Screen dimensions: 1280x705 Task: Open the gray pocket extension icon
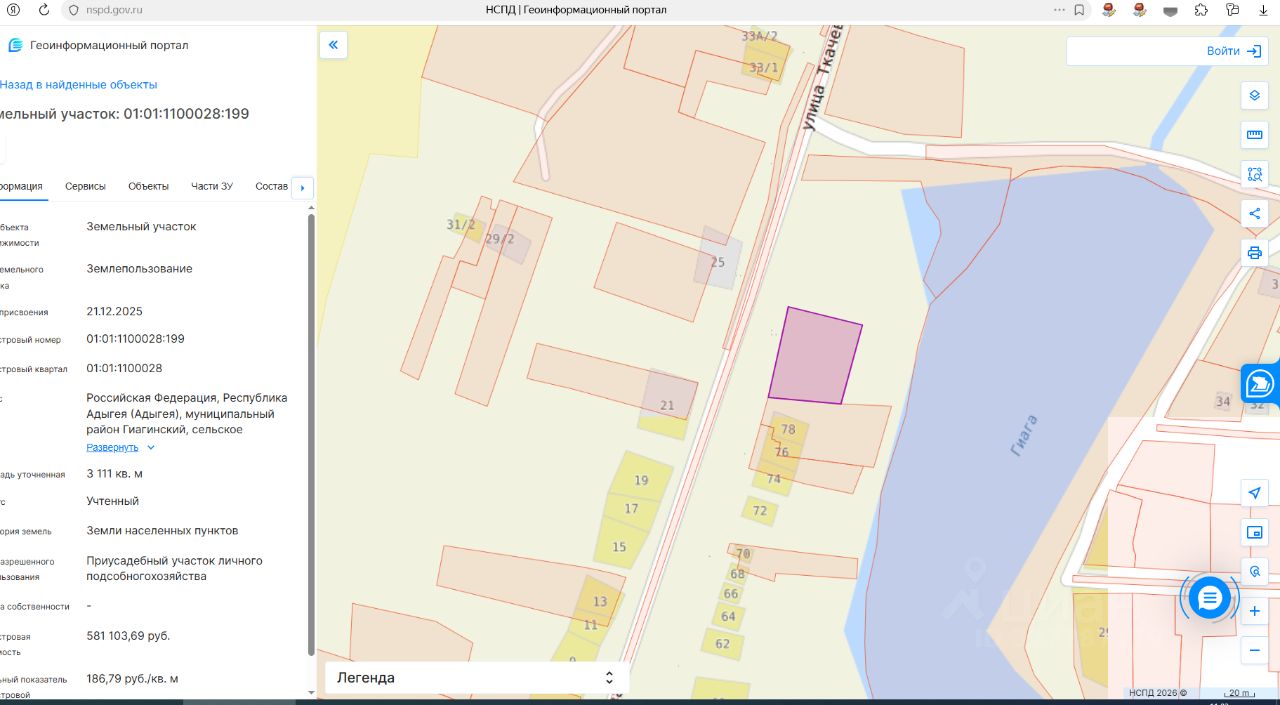pos(1171,10)
